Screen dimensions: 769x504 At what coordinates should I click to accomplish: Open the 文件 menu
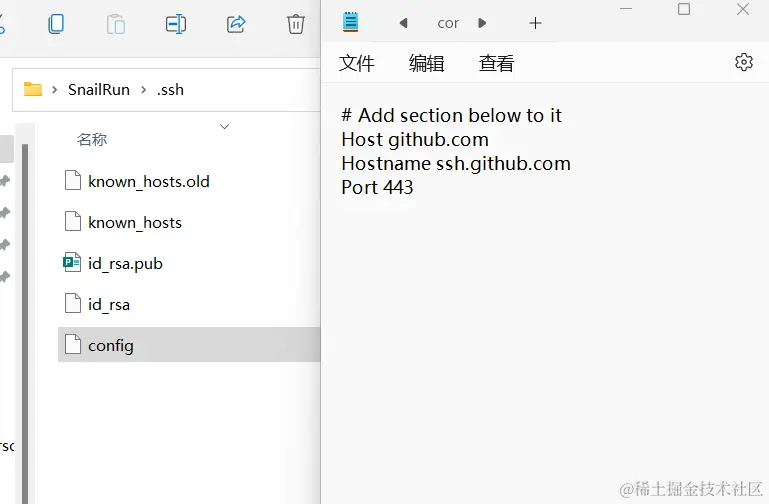click(x=357, y=63)
